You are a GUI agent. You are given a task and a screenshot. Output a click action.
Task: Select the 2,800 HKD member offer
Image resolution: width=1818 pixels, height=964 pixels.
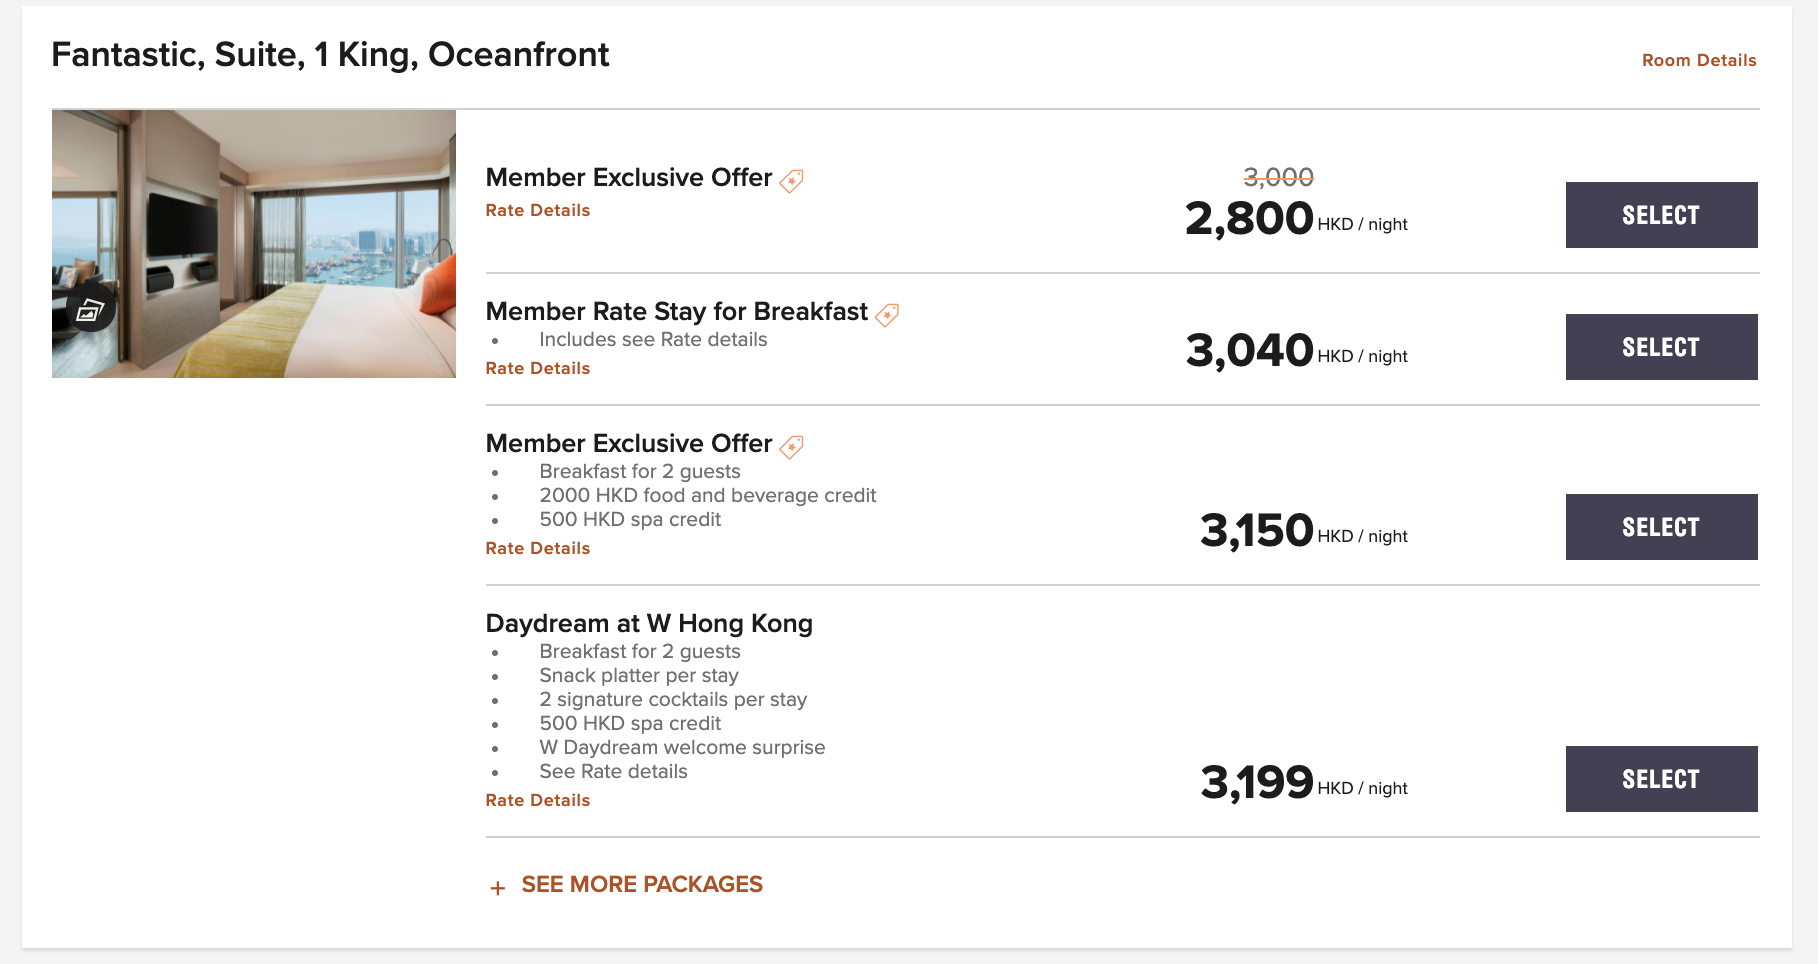[1661, 215]
